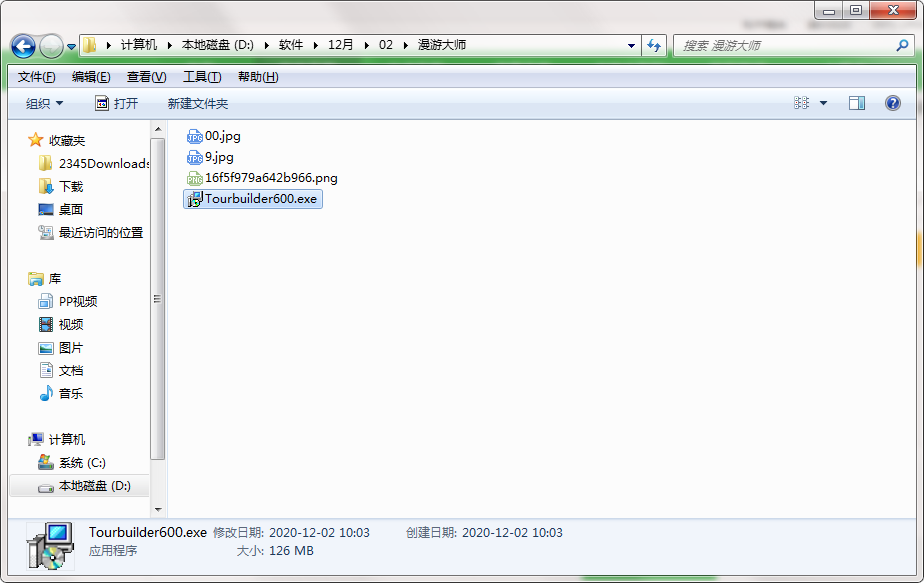Open the PP视频 library
Screen dimensions: 924x583
68,301
